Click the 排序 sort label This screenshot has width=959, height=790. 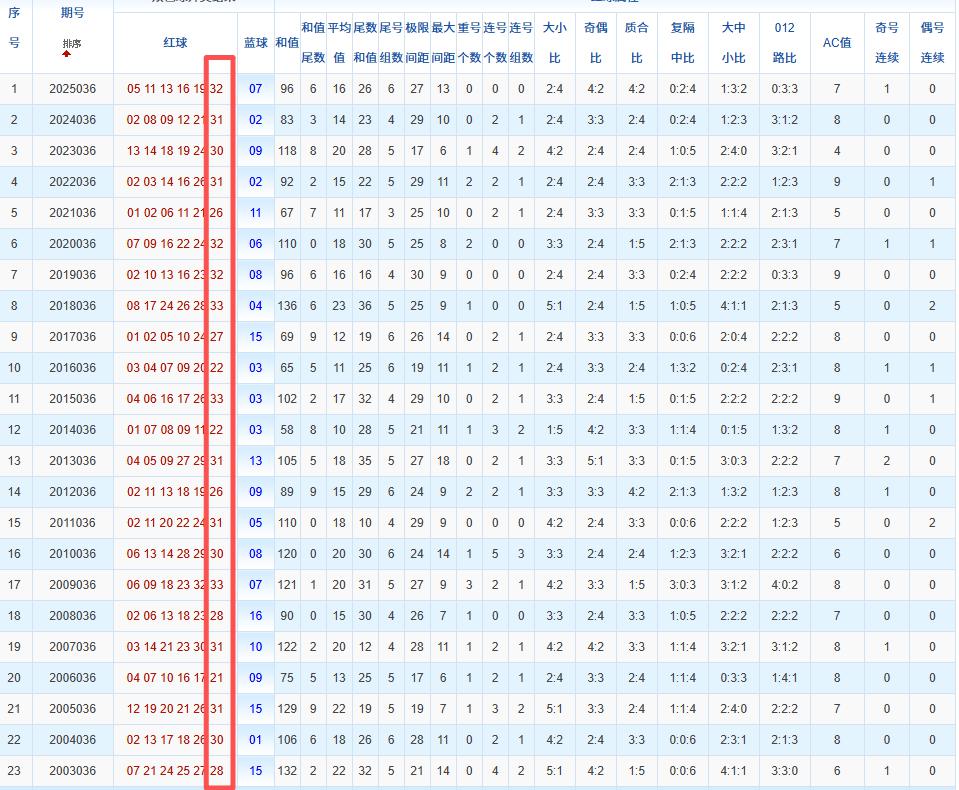point(72,44)
